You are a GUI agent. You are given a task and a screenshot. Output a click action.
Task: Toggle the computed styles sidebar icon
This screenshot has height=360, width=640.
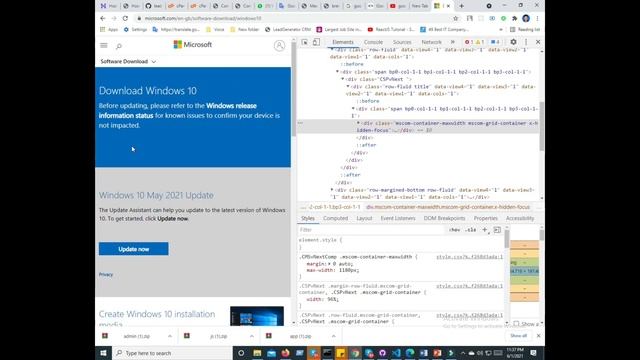tap(497, 230)
